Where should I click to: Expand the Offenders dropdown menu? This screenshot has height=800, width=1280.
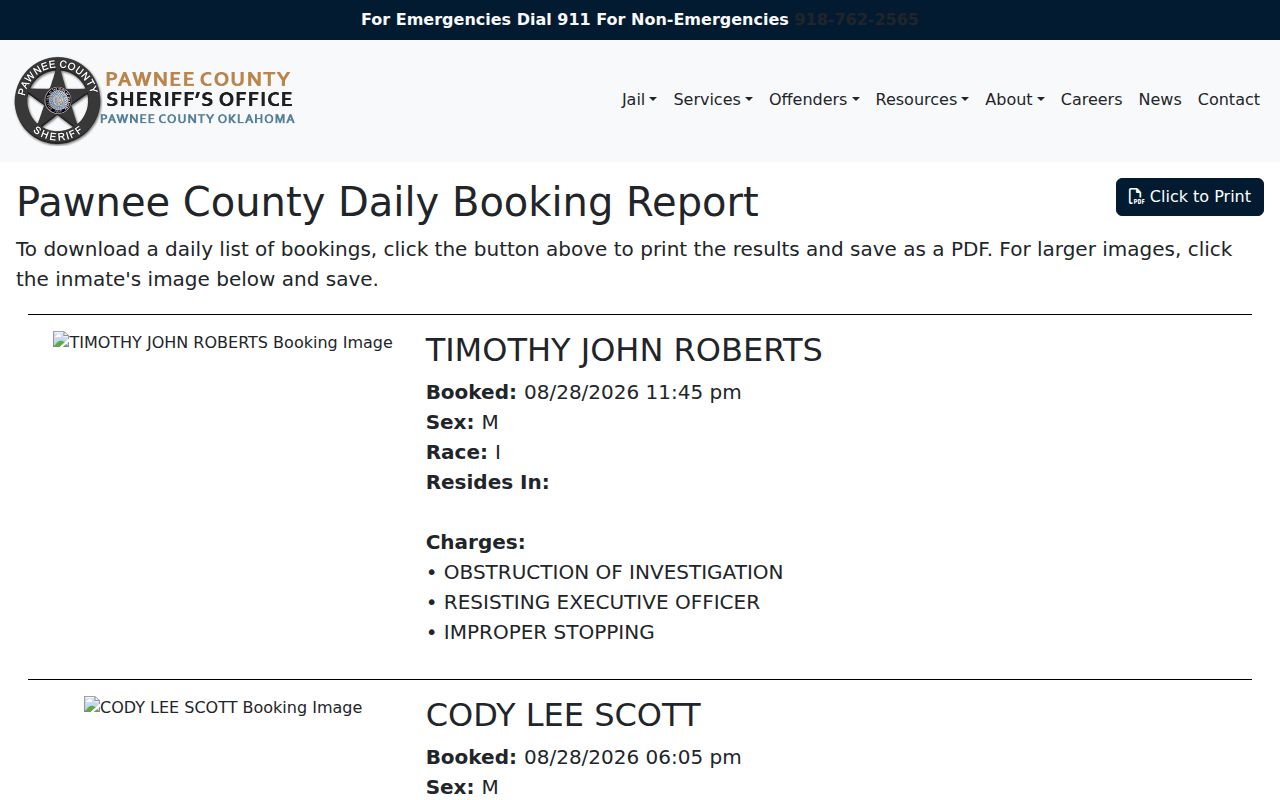coord(814,99)
